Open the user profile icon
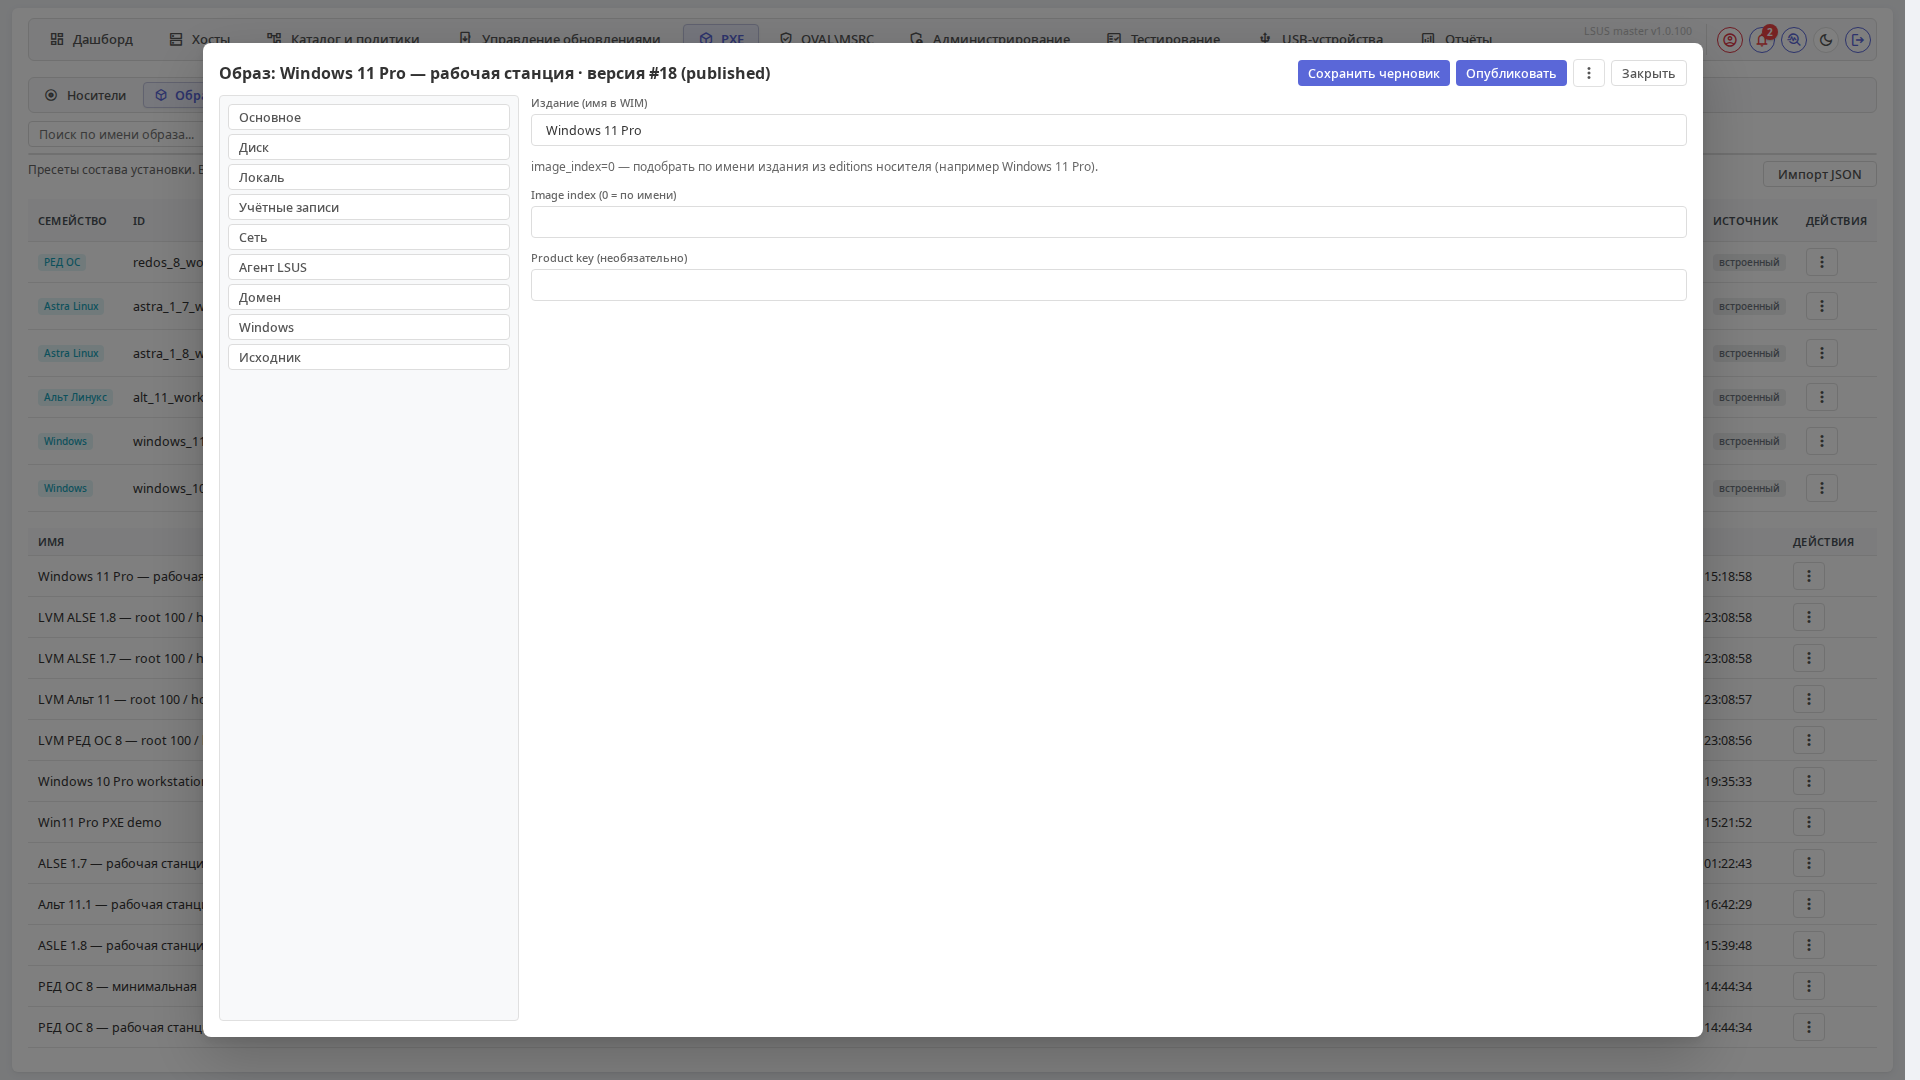This screenshot has width=1920, height=1080. (1730, 40)
